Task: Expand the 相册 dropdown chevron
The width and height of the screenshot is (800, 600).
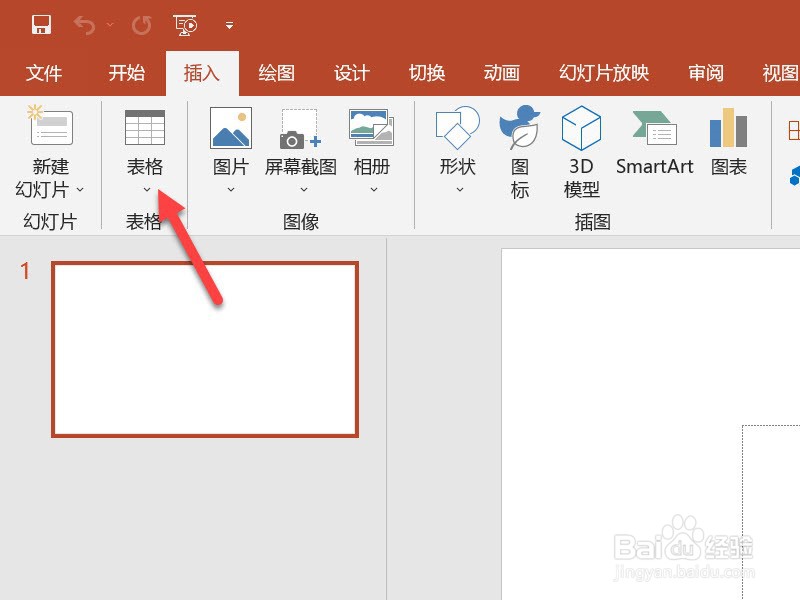Action: click(374, 190)
